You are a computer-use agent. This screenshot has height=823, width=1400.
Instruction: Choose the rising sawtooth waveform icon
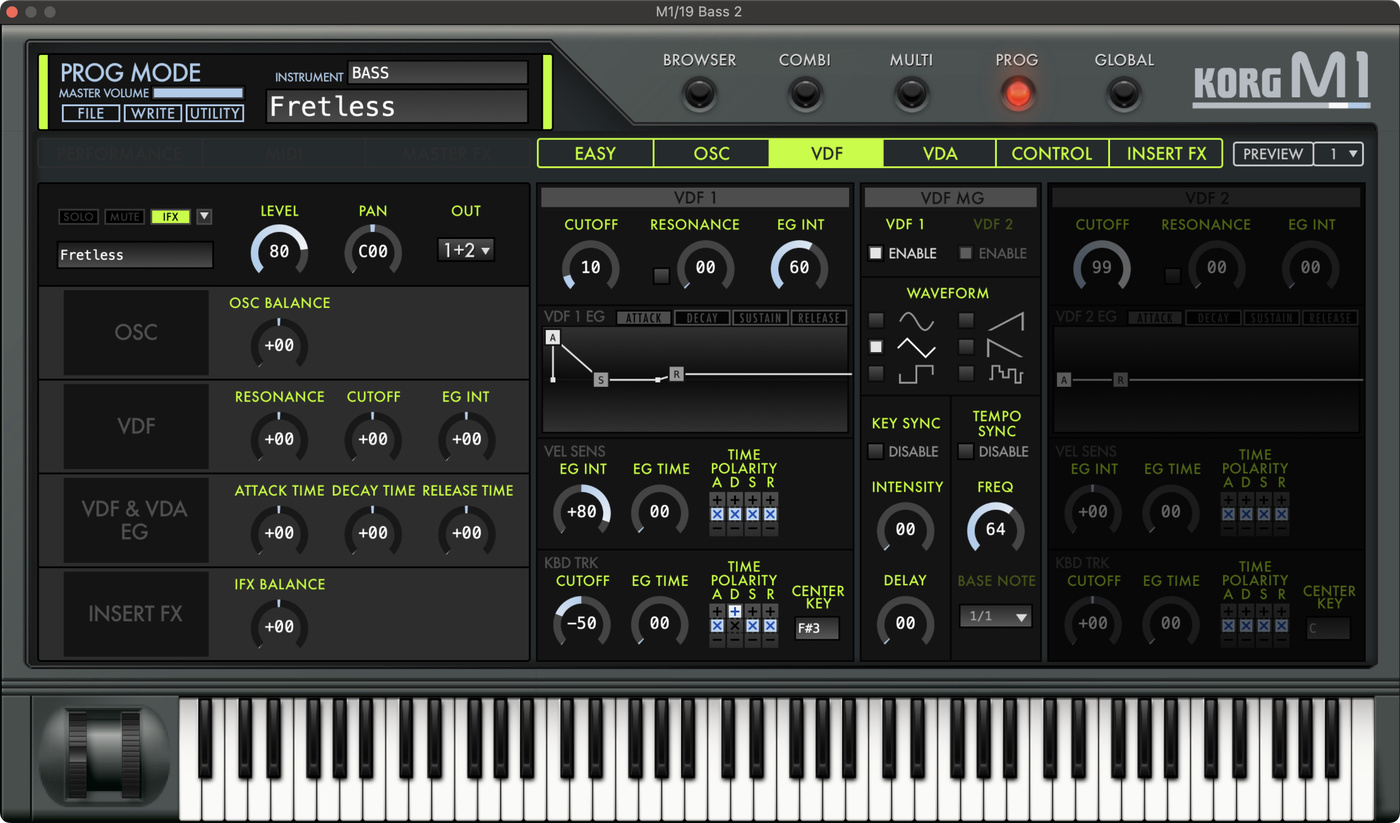click(1005, 321)
